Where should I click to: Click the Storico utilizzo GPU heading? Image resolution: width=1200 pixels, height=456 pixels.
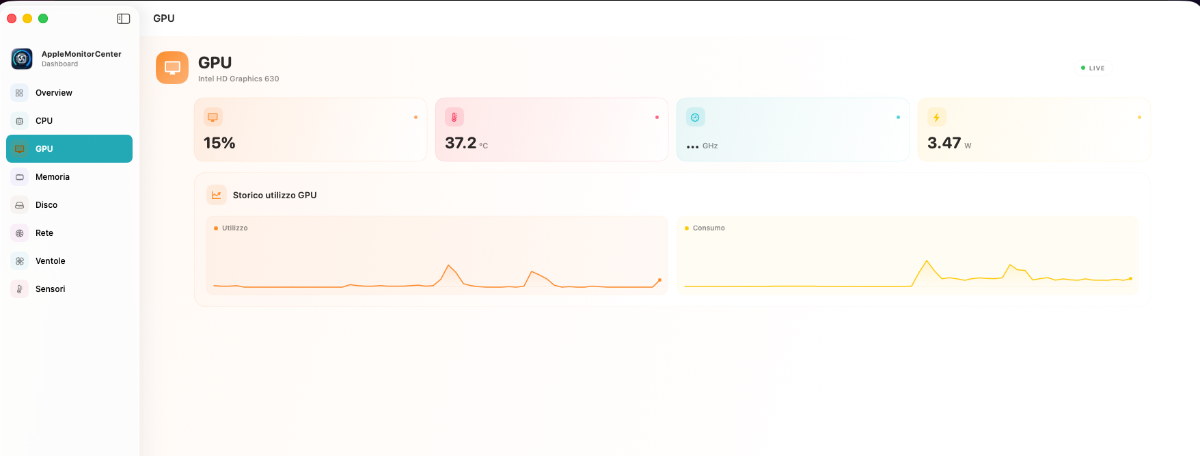coord(275,195)
